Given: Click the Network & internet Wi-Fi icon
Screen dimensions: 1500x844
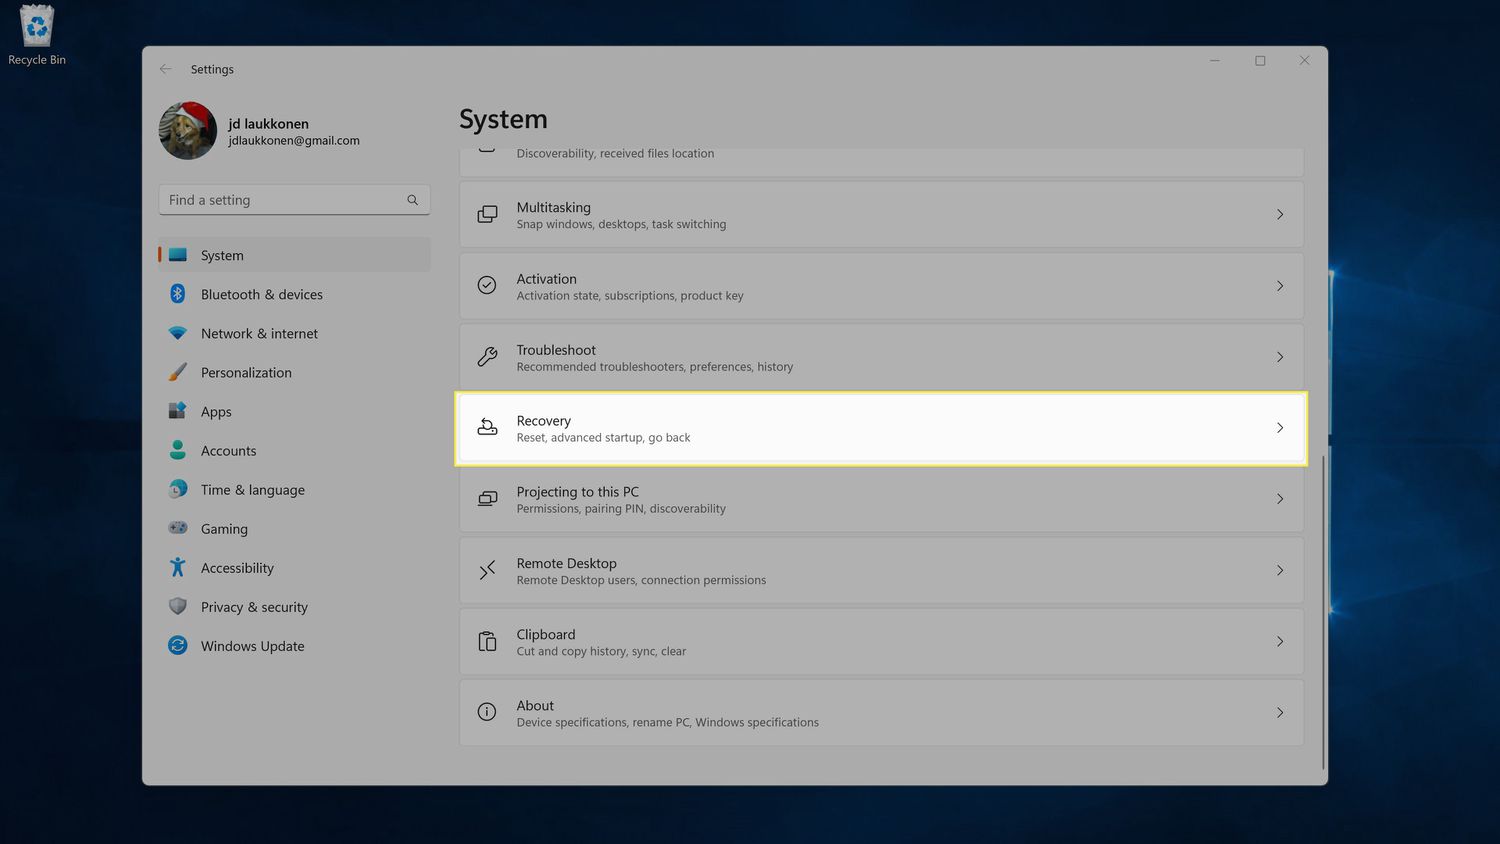Looking at the screenshot, I should click(178, 333).
